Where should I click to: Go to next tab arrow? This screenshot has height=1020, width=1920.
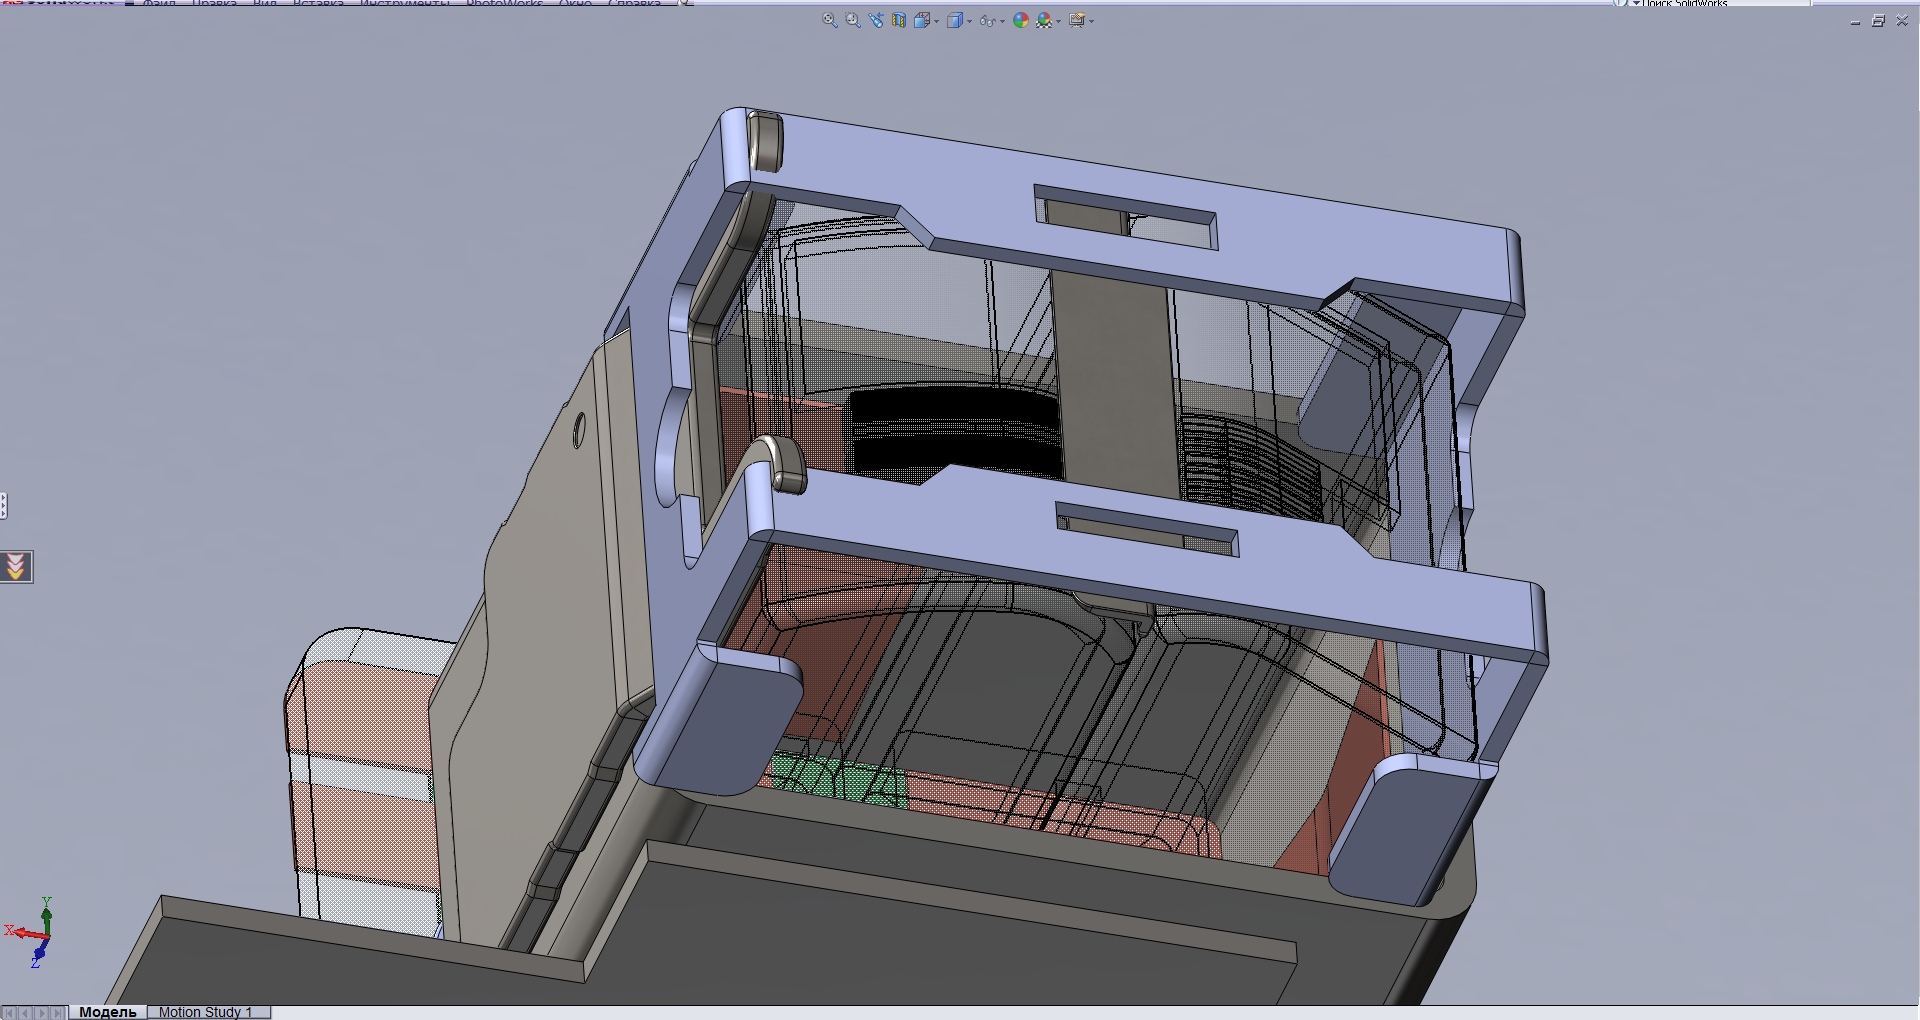click(42, 1013)
